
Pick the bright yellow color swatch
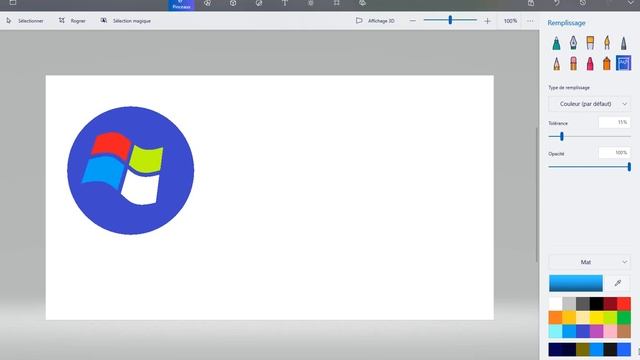tap(596, 318)
